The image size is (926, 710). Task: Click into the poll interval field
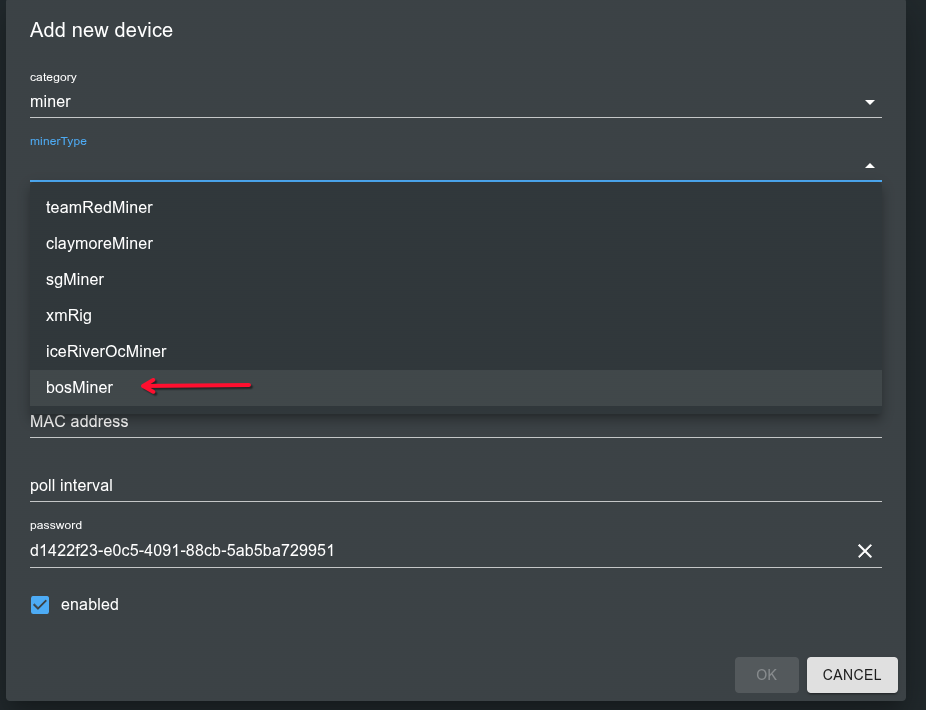(x=455, y=486)
